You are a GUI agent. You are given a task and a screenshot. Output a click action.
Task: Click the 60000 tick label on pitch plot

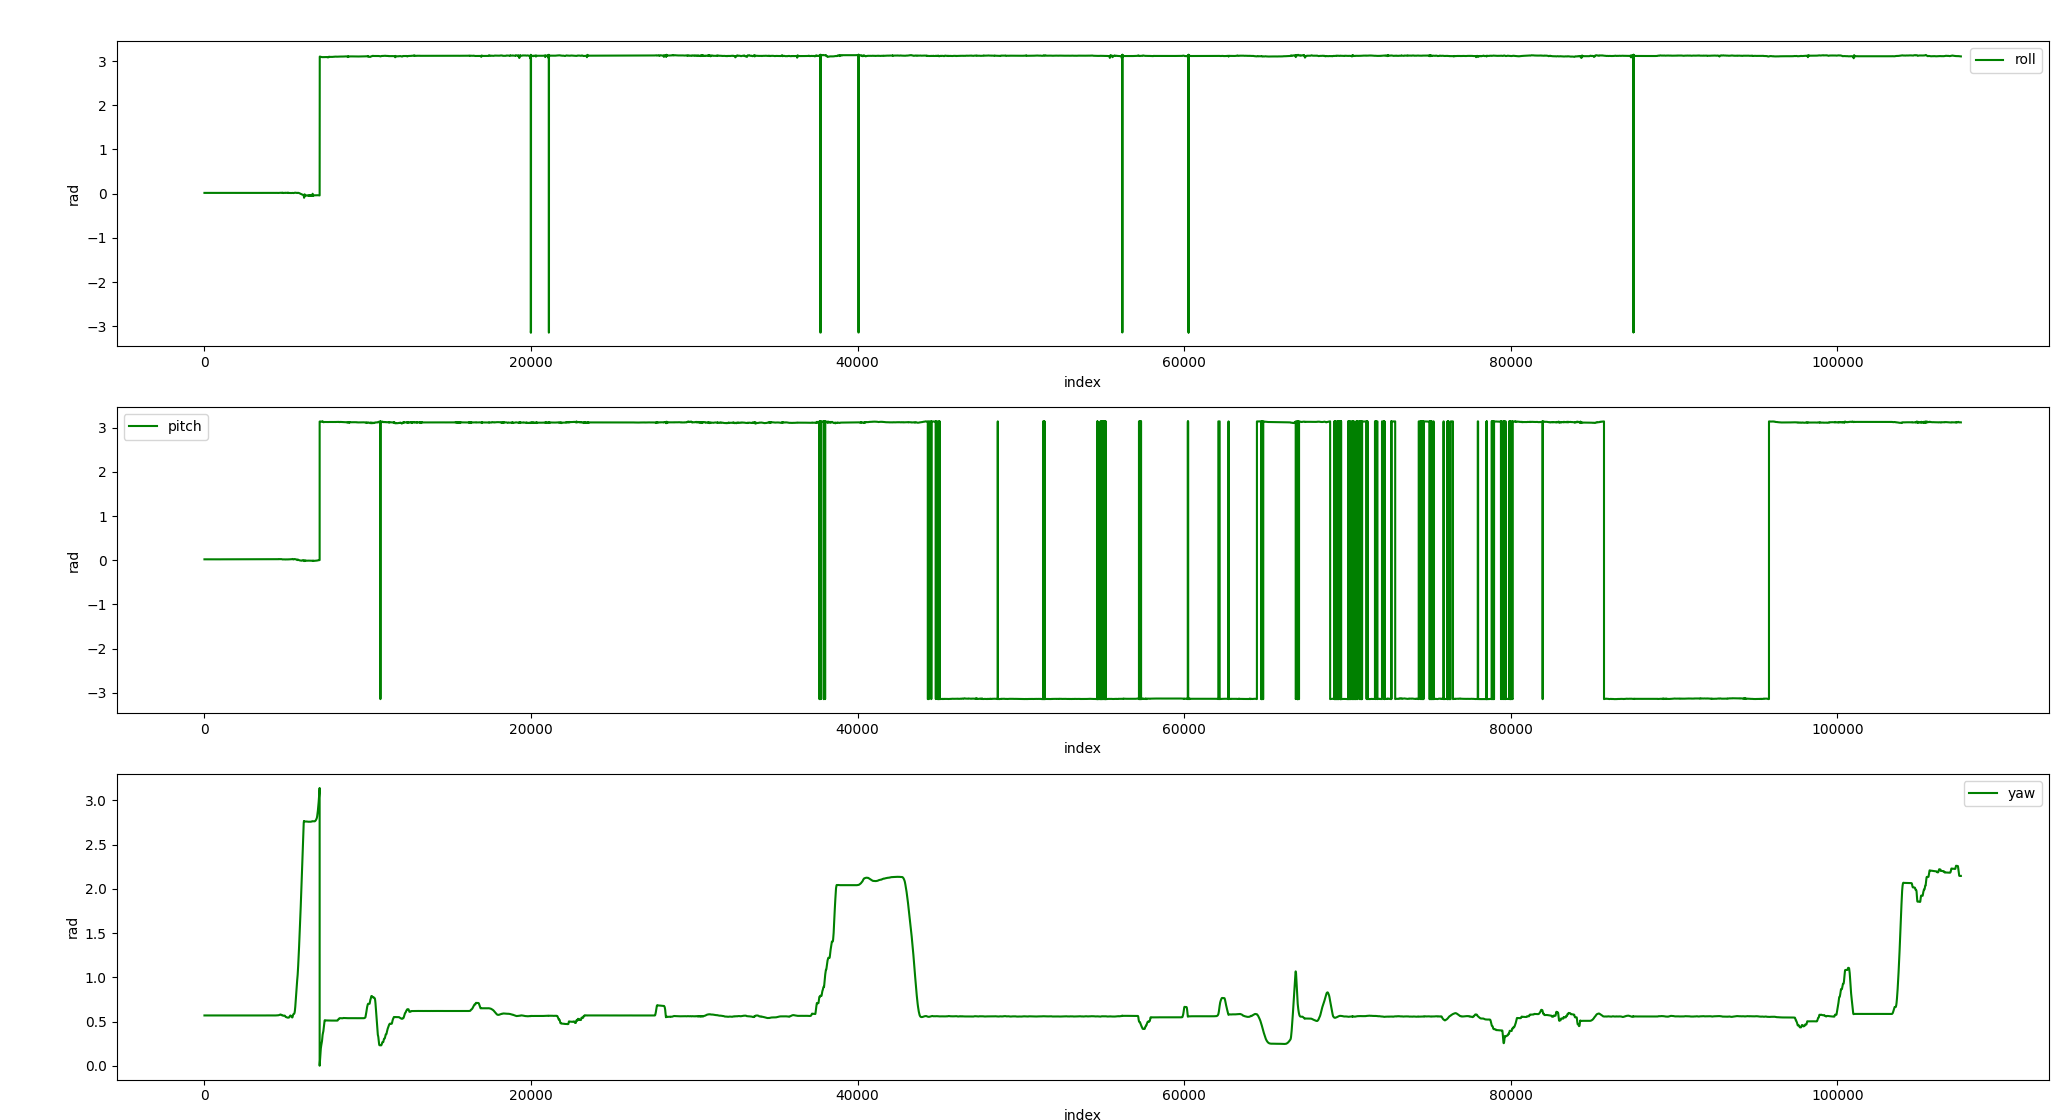pyautogui.click(x=1184, y=729)
